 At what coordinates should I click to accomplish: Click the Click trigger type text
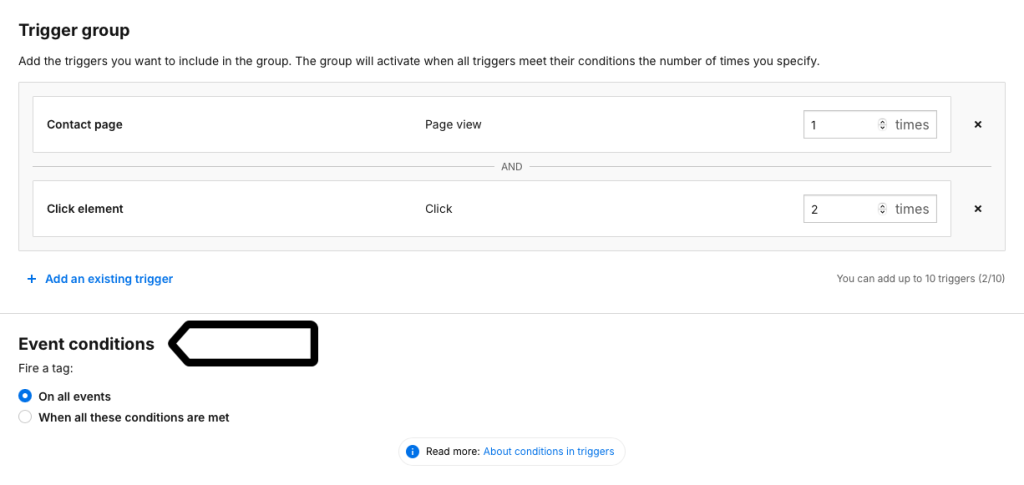[x=439, y=210]
